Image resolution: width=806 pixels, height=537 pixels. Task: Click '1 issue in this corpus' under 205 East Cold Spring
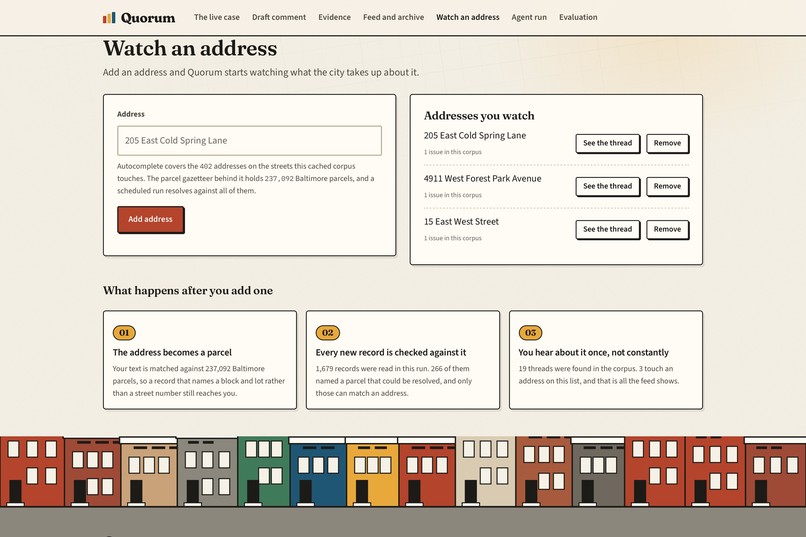coord(452,152)
